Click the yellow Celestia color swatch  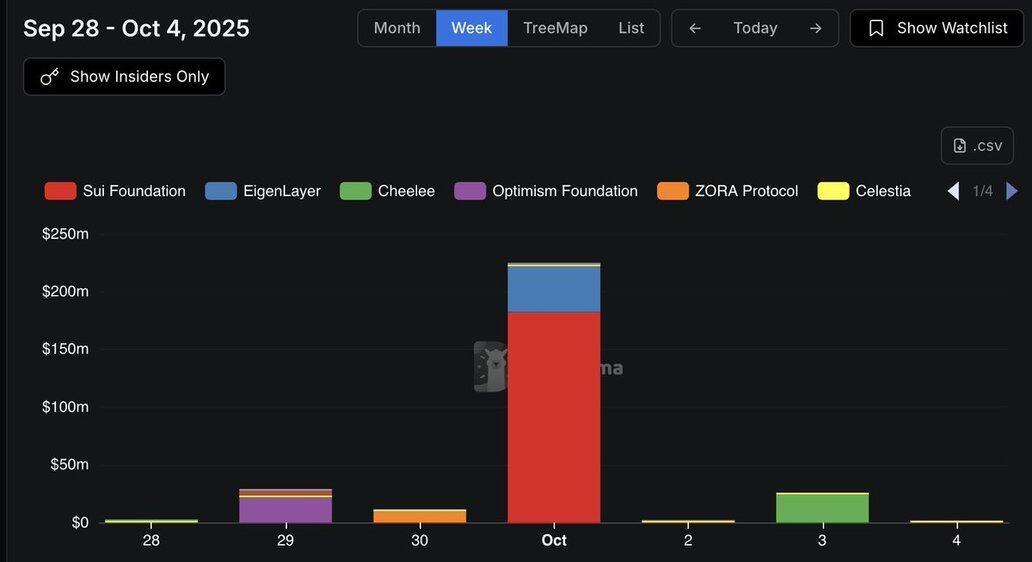click(833, 191)
